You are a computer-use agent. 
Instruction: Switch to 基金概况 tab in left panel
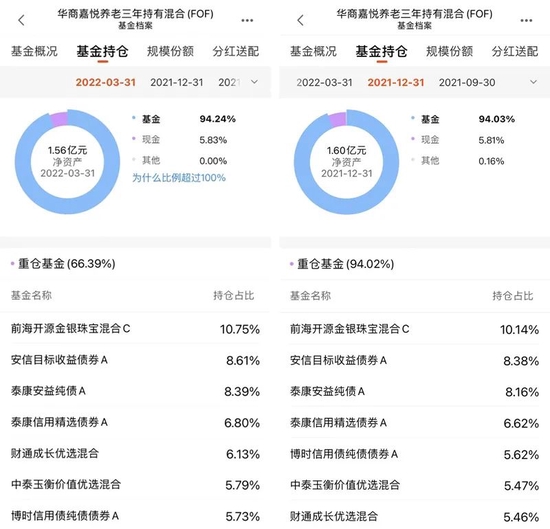coord(34,51)
